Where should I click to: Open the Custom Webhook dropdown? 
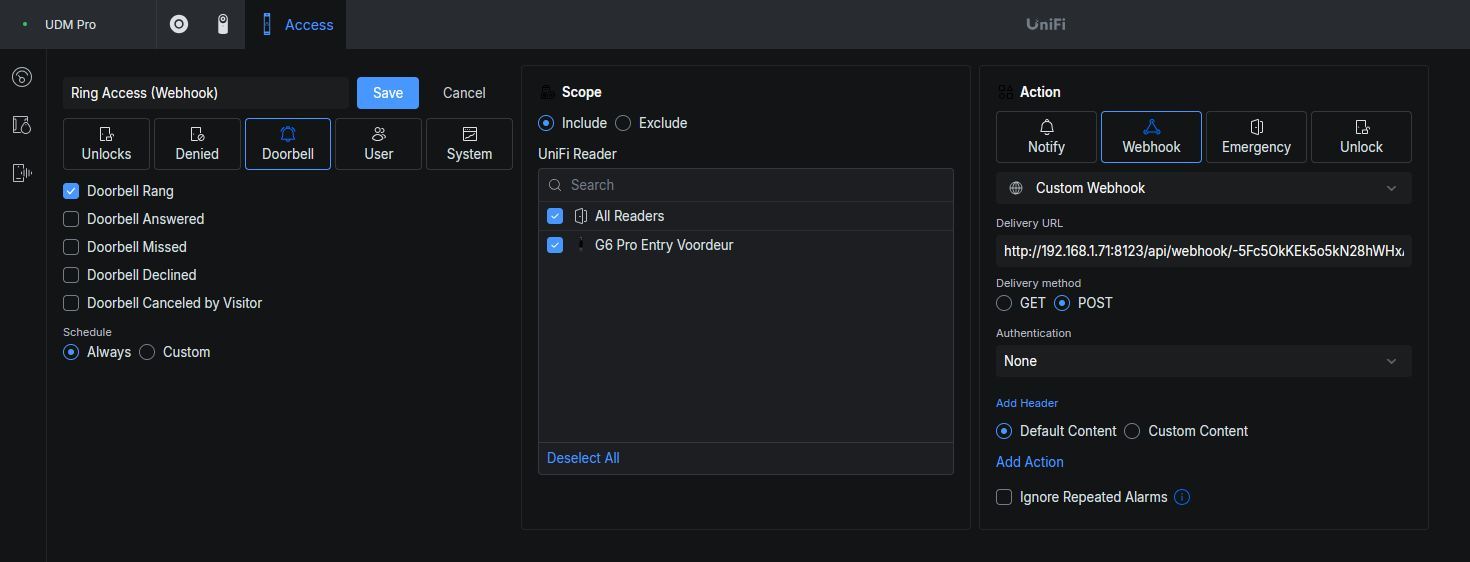coord(1204,188)
